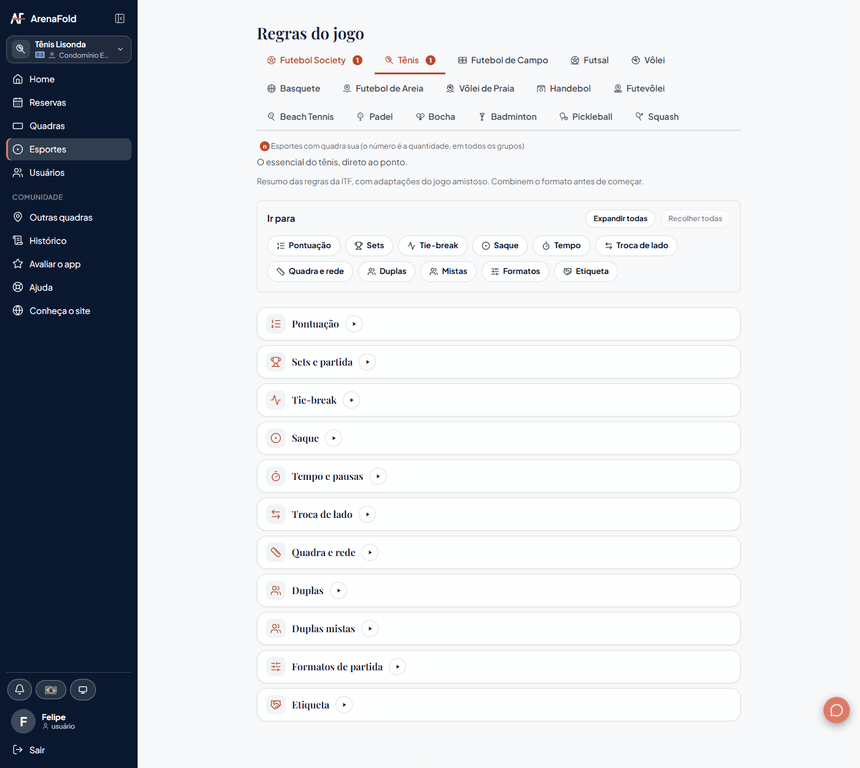Expand the Tie-break section arrow

click(352, 400)
